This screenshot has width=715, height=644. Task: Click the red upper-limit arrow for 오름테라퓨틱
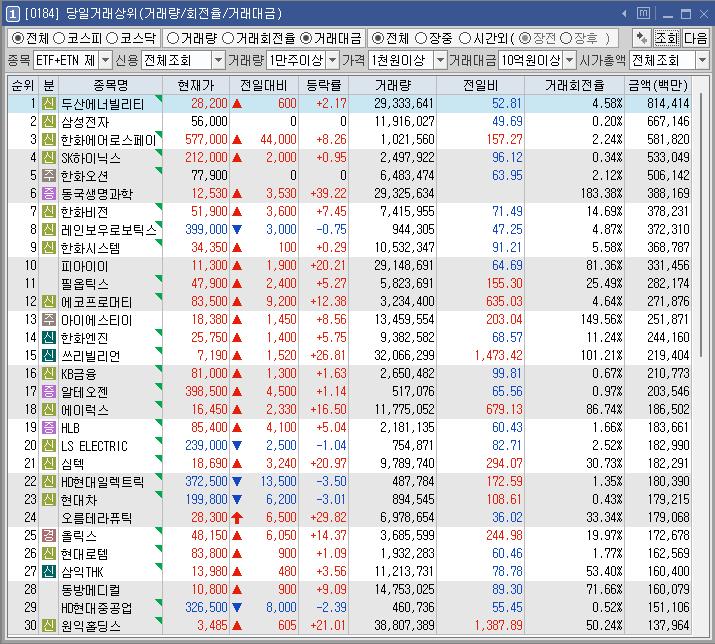click(x=237, y=518)
